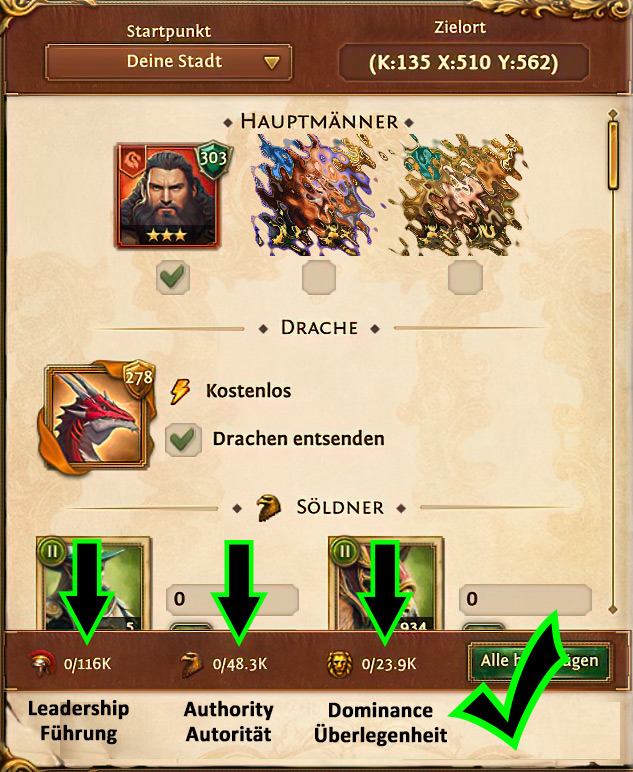
Task: Click the green Alle button in bottom bar
Action: (x=540, y=661)
